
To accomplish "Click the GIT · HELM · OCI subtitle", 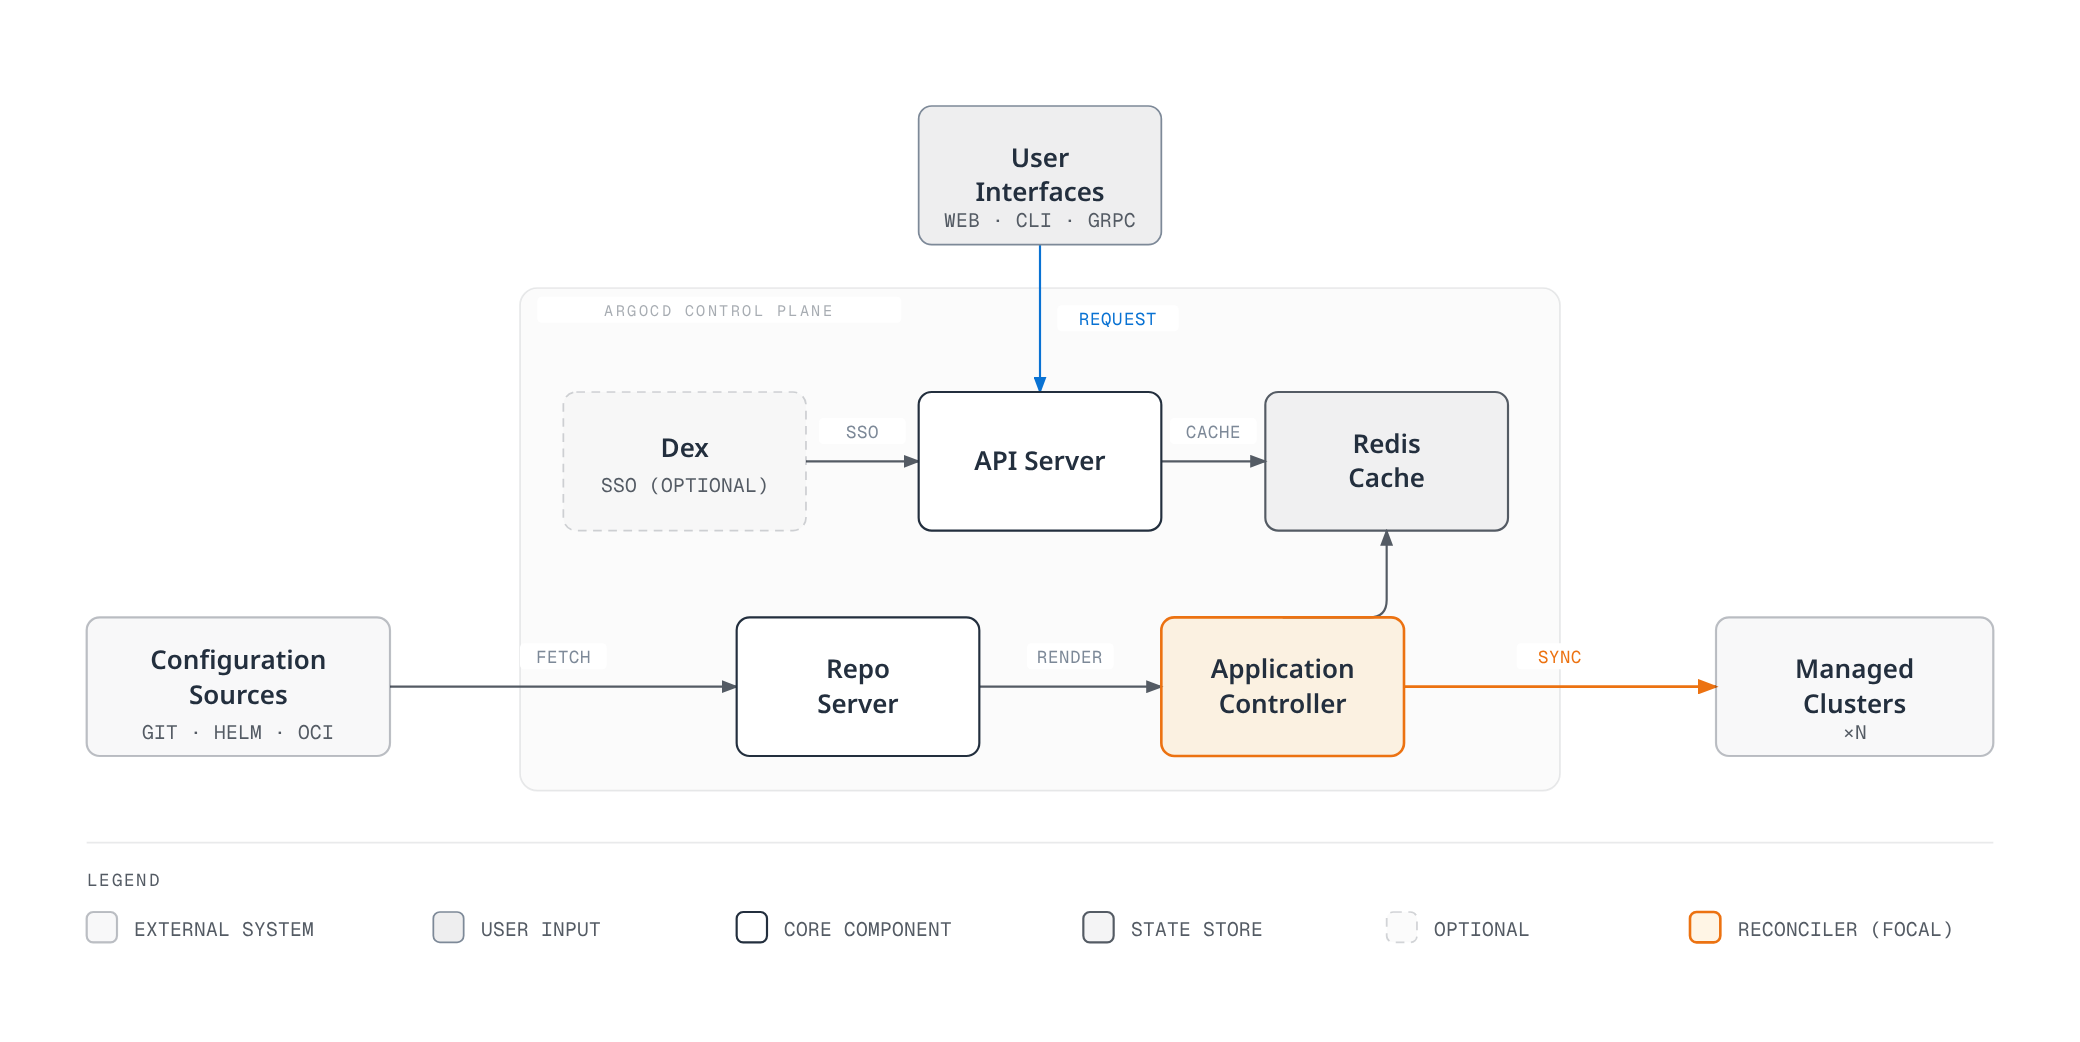I will (x=238, y=732).
